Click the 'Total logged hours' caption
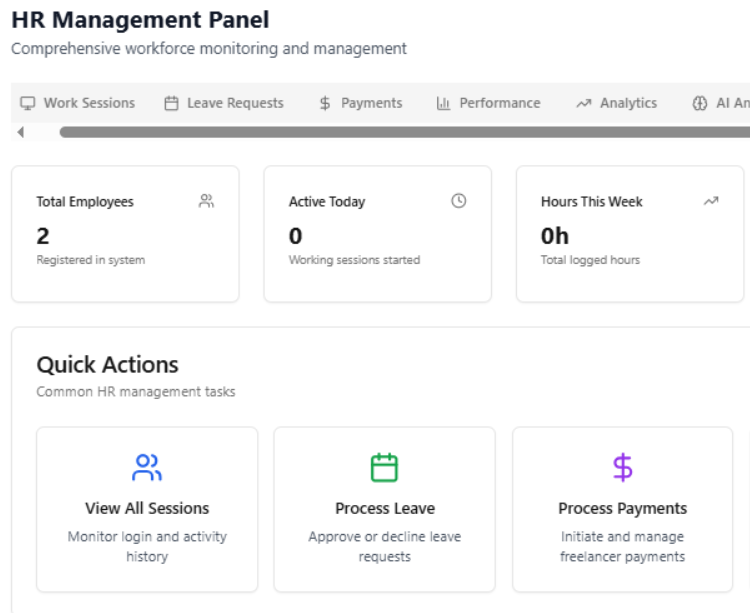The height and width of the screenshot is (613, 750). point(590,260)
